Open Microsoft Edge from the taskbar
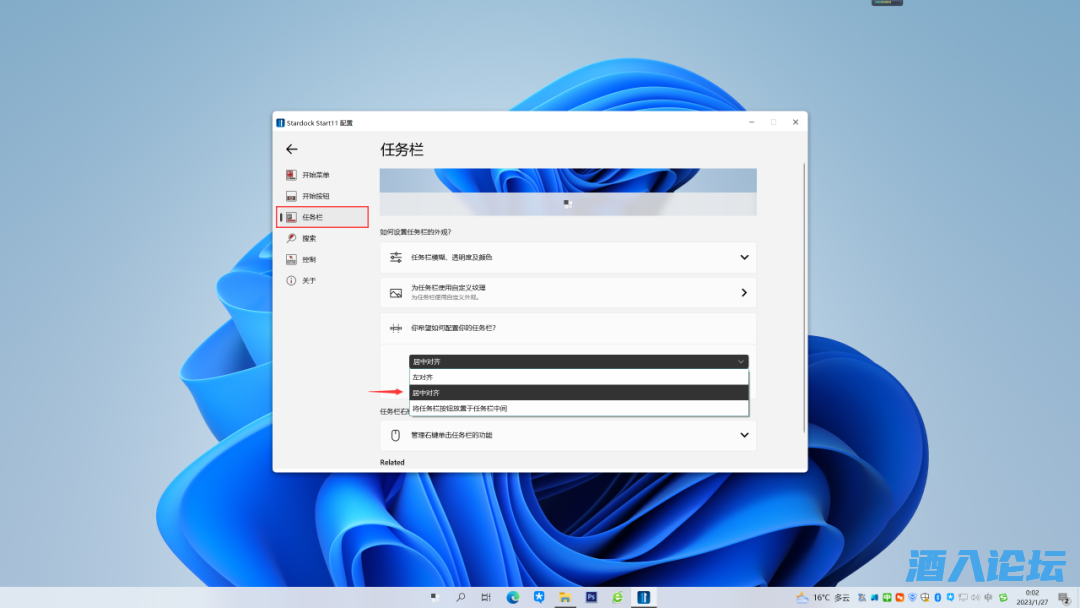The width and height of the screenshot is (1080, 608). click(513, 597)
